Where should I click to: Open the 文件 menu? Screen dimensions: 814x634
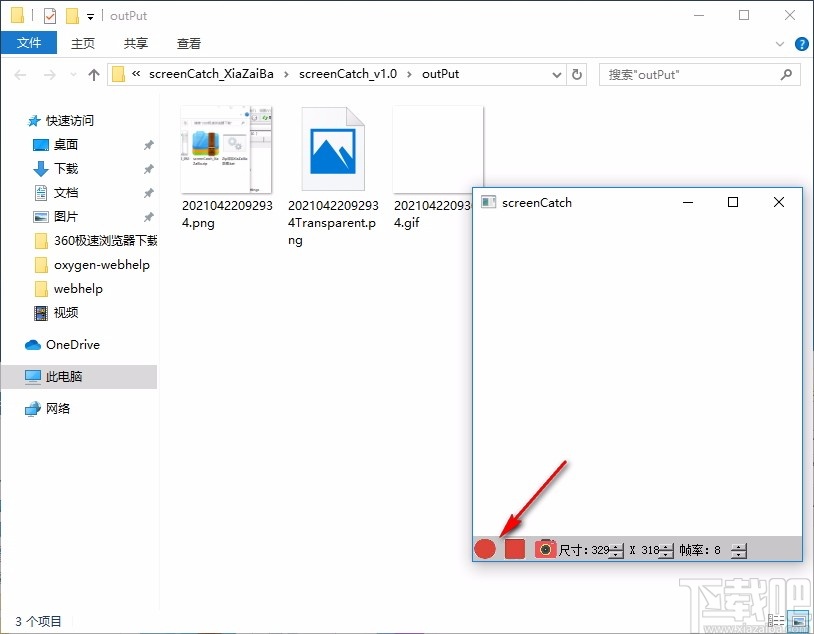click(30, 43)
